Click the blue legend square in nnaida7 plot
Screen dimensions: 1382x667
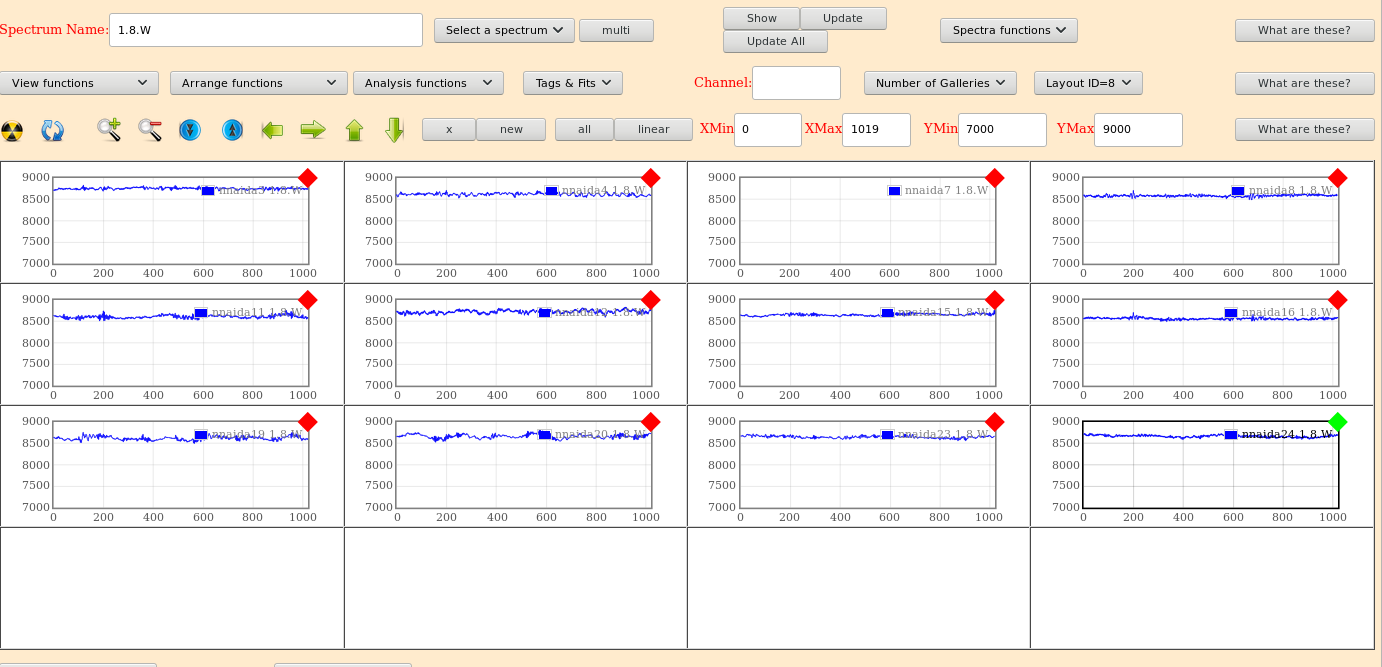coord(894,190)
